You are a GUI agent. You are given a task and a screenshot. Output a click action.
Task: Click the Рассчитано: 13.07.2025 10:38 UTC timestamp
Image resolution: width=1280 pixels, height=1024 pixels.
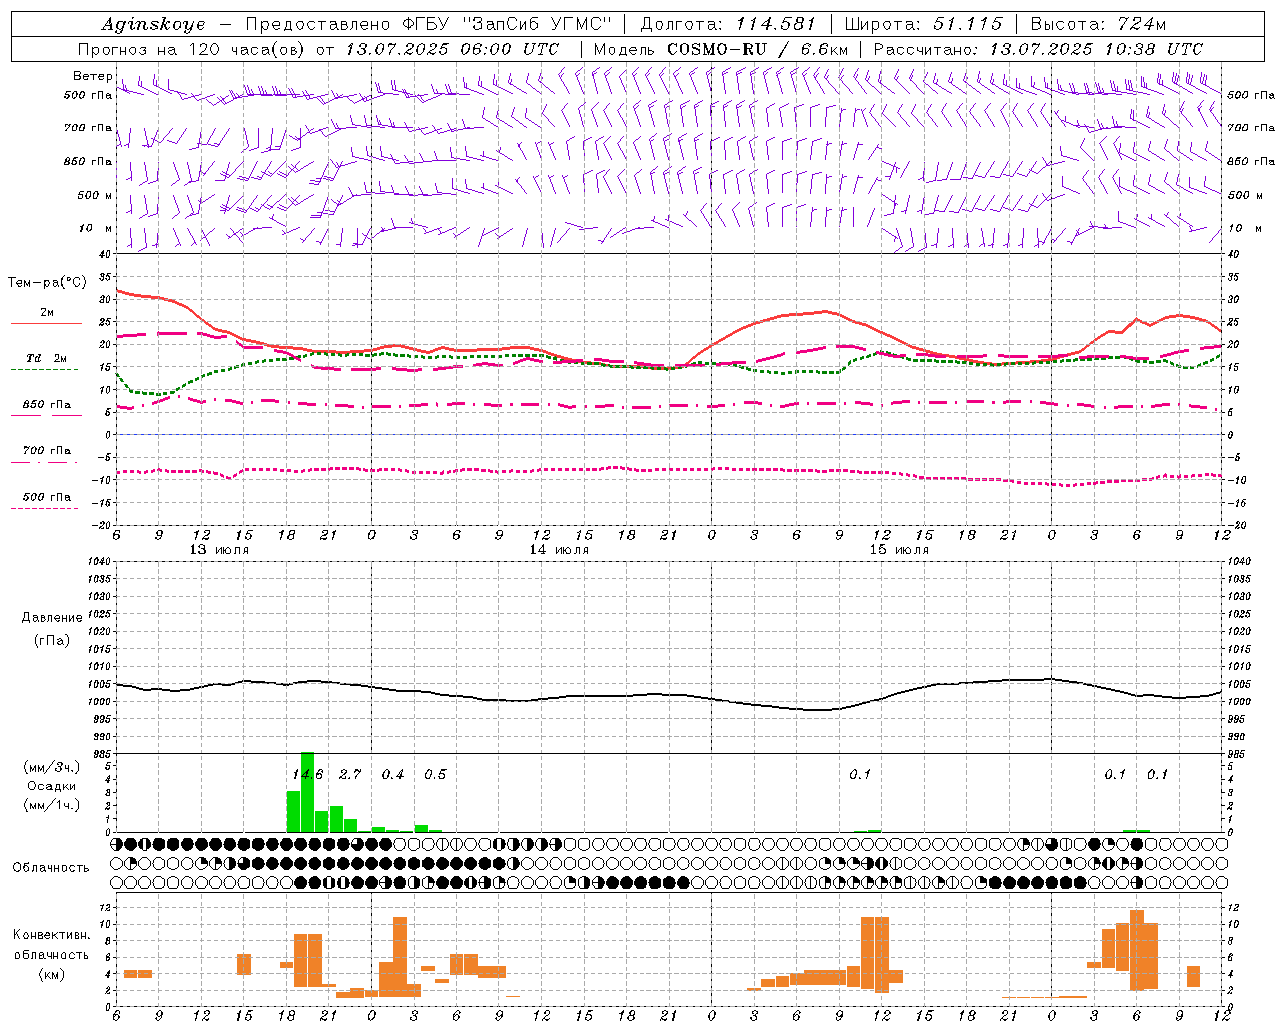point(1039,49)
